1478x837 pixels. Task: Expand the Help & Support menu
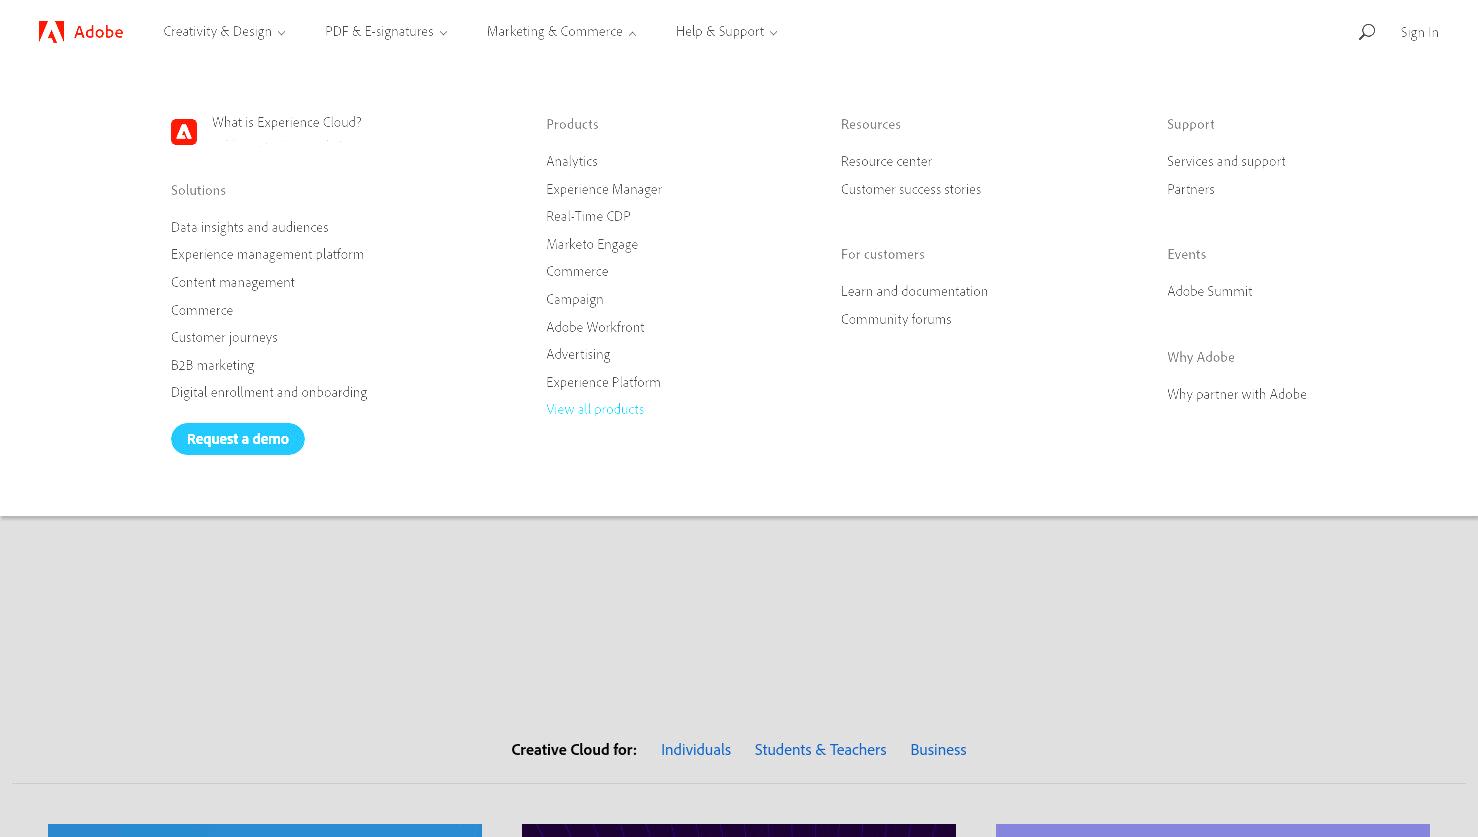tap(726, 32)
